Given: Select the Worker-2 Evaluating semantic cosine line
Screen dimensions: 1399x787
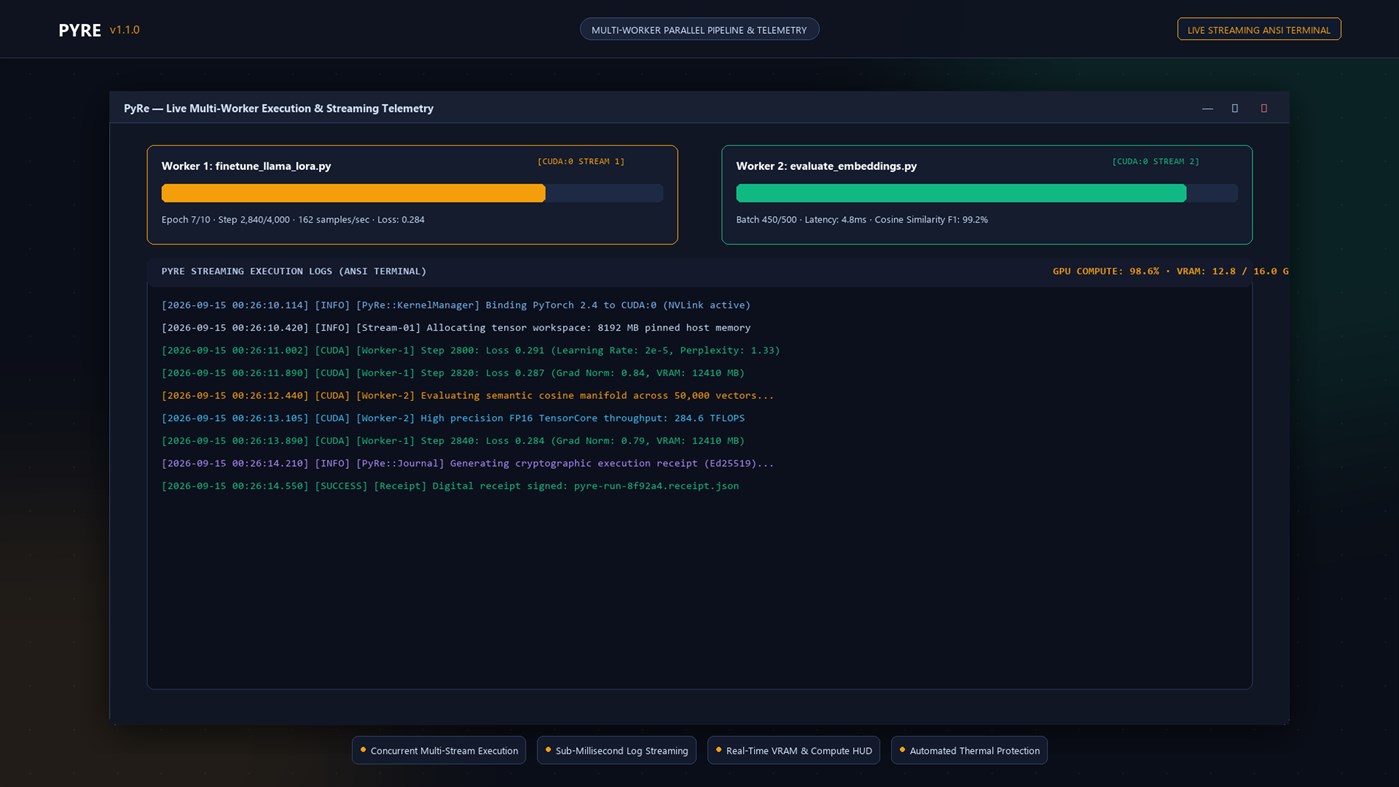Looking at the screenshot, I should 468,396.
